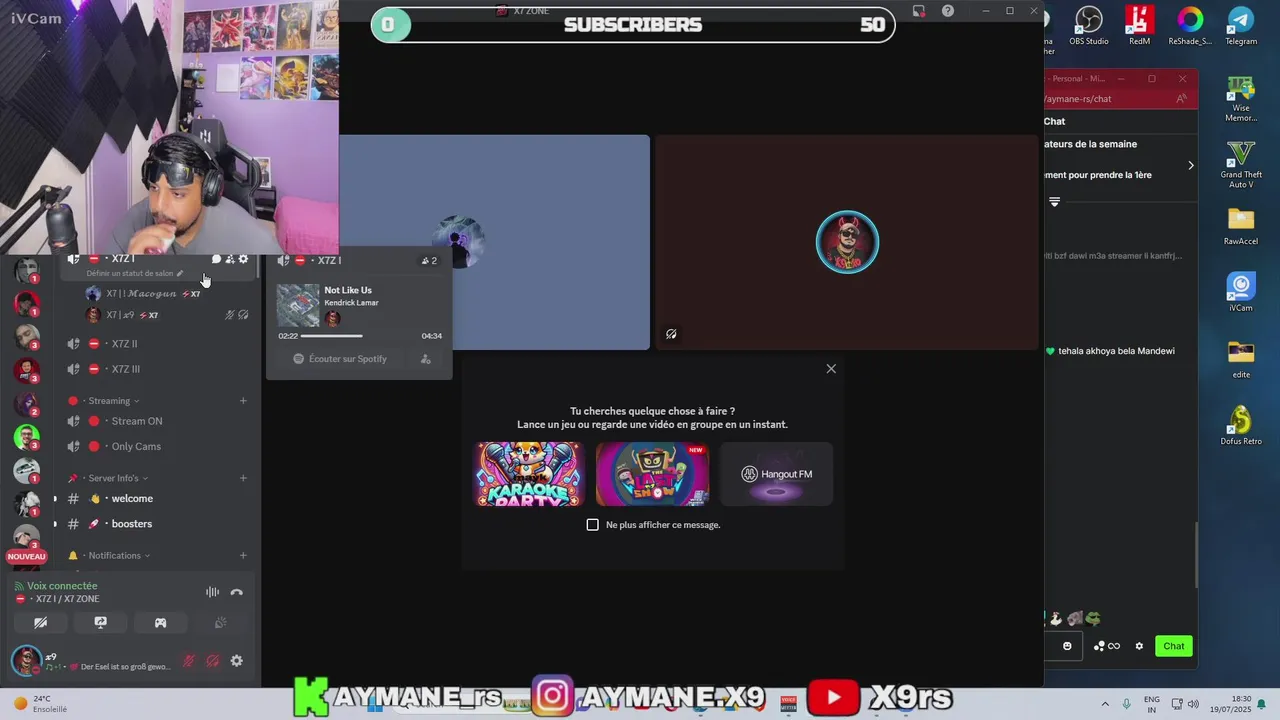
Task: Open the Telegram desktop shortcut
Action: pyautogui.click(x=1241, y=26)
